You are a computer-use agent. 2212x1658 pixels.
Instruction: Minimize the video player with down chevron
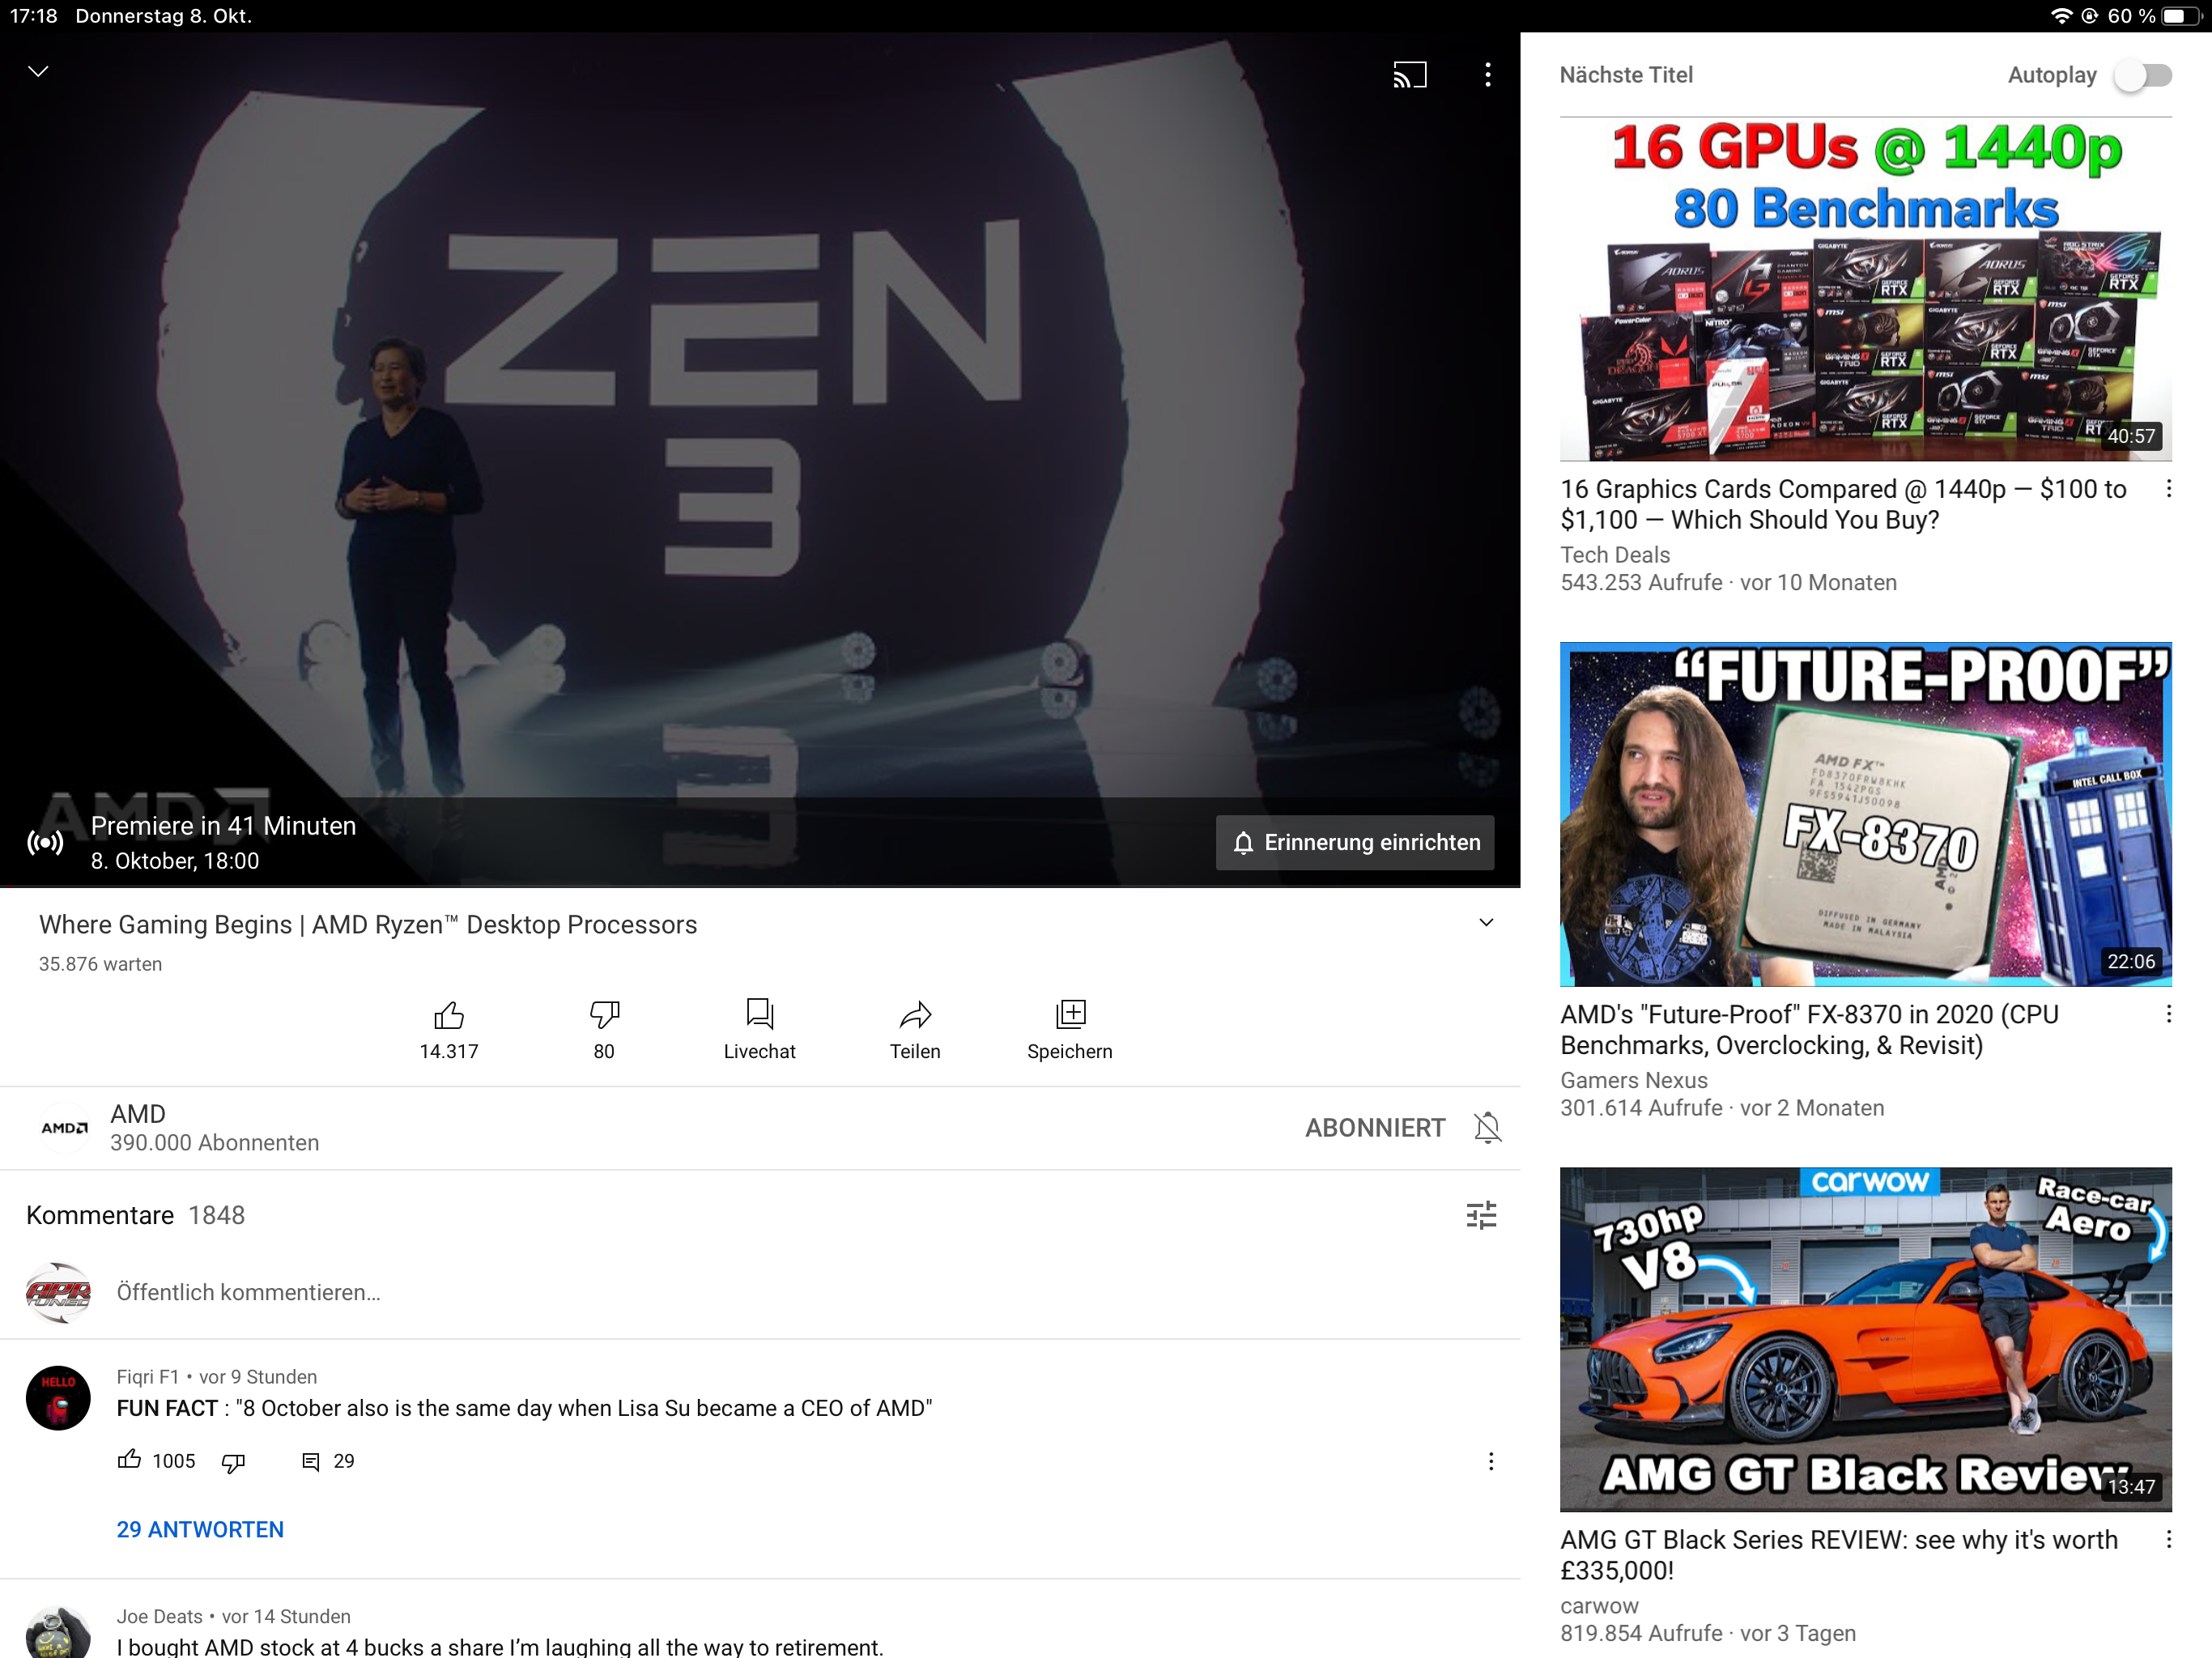(x=38, y=71)
